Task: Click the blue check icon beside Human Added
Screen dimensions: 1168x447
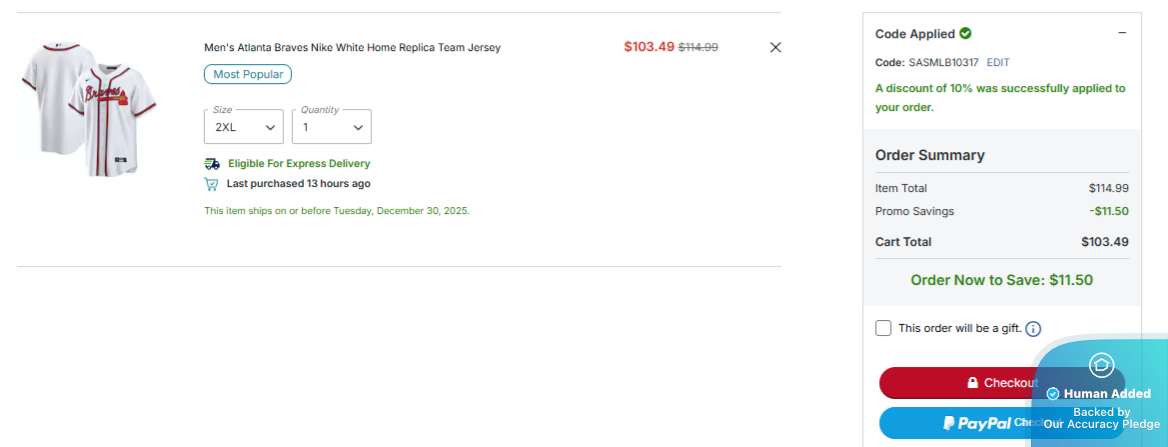Action: click(x=1053, y=394)
